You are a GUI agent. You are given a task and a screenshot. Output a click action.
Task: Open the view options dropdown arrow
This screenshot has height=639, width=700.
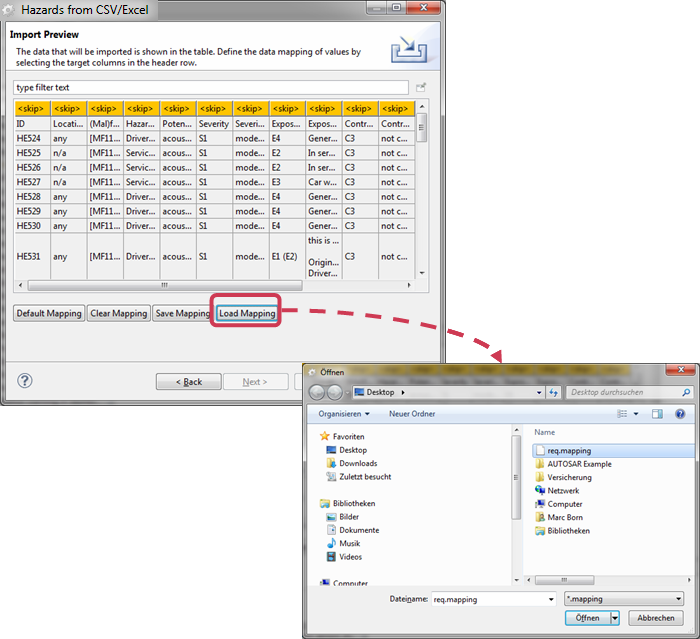tap(636, 414)
